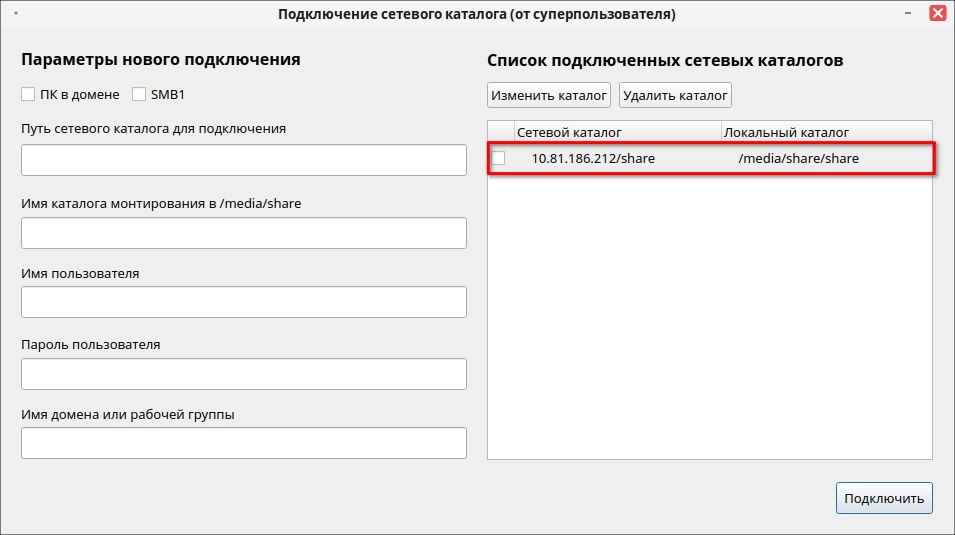Click the 'Локальный каталог' column header
This screenshot has width=955, height=535.
click(x=825, y=132)
